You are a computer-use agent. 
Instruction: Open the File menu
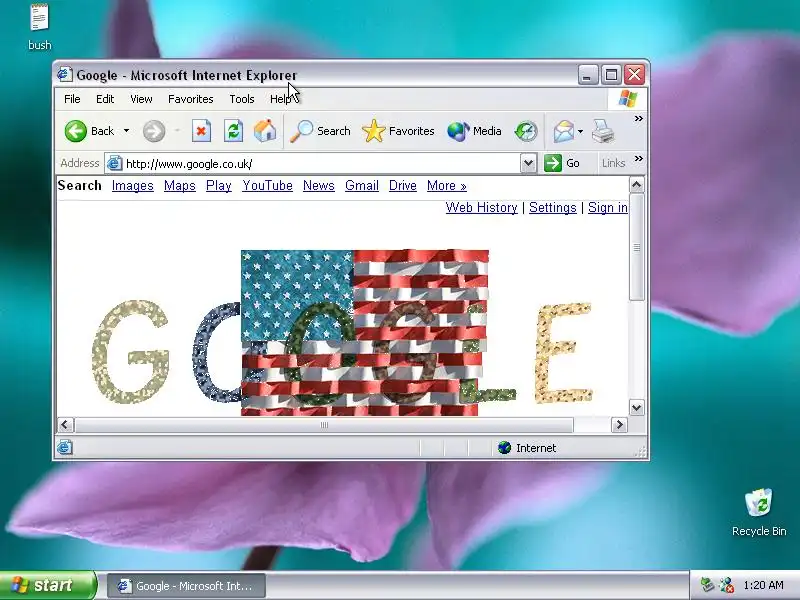(x=72, y=99)
